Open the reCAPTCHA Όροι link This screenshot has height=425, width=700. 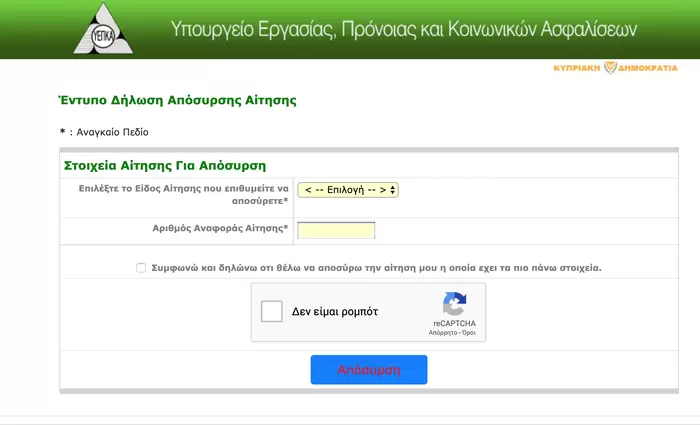point(469,333)
